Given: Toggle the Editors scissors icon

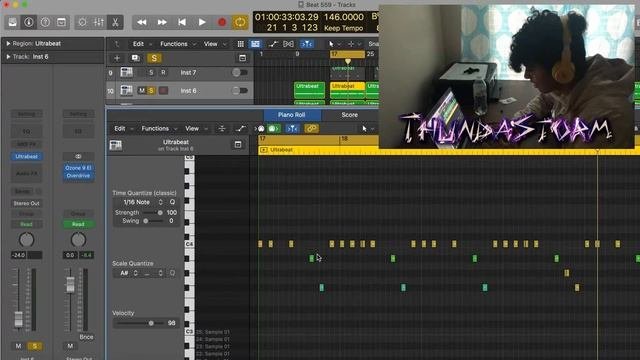Looking at the screenshot, I should pyautogui.click(x=116, y=22).
